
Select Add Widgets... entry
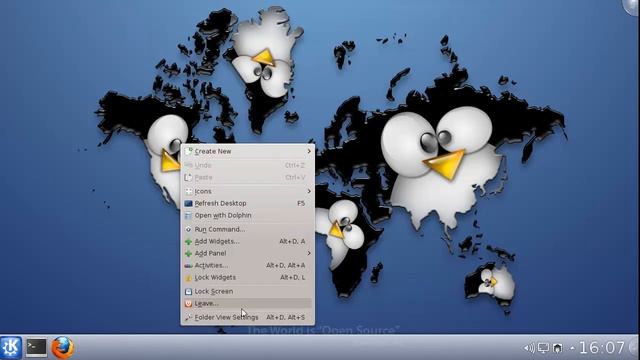(248, 241)
